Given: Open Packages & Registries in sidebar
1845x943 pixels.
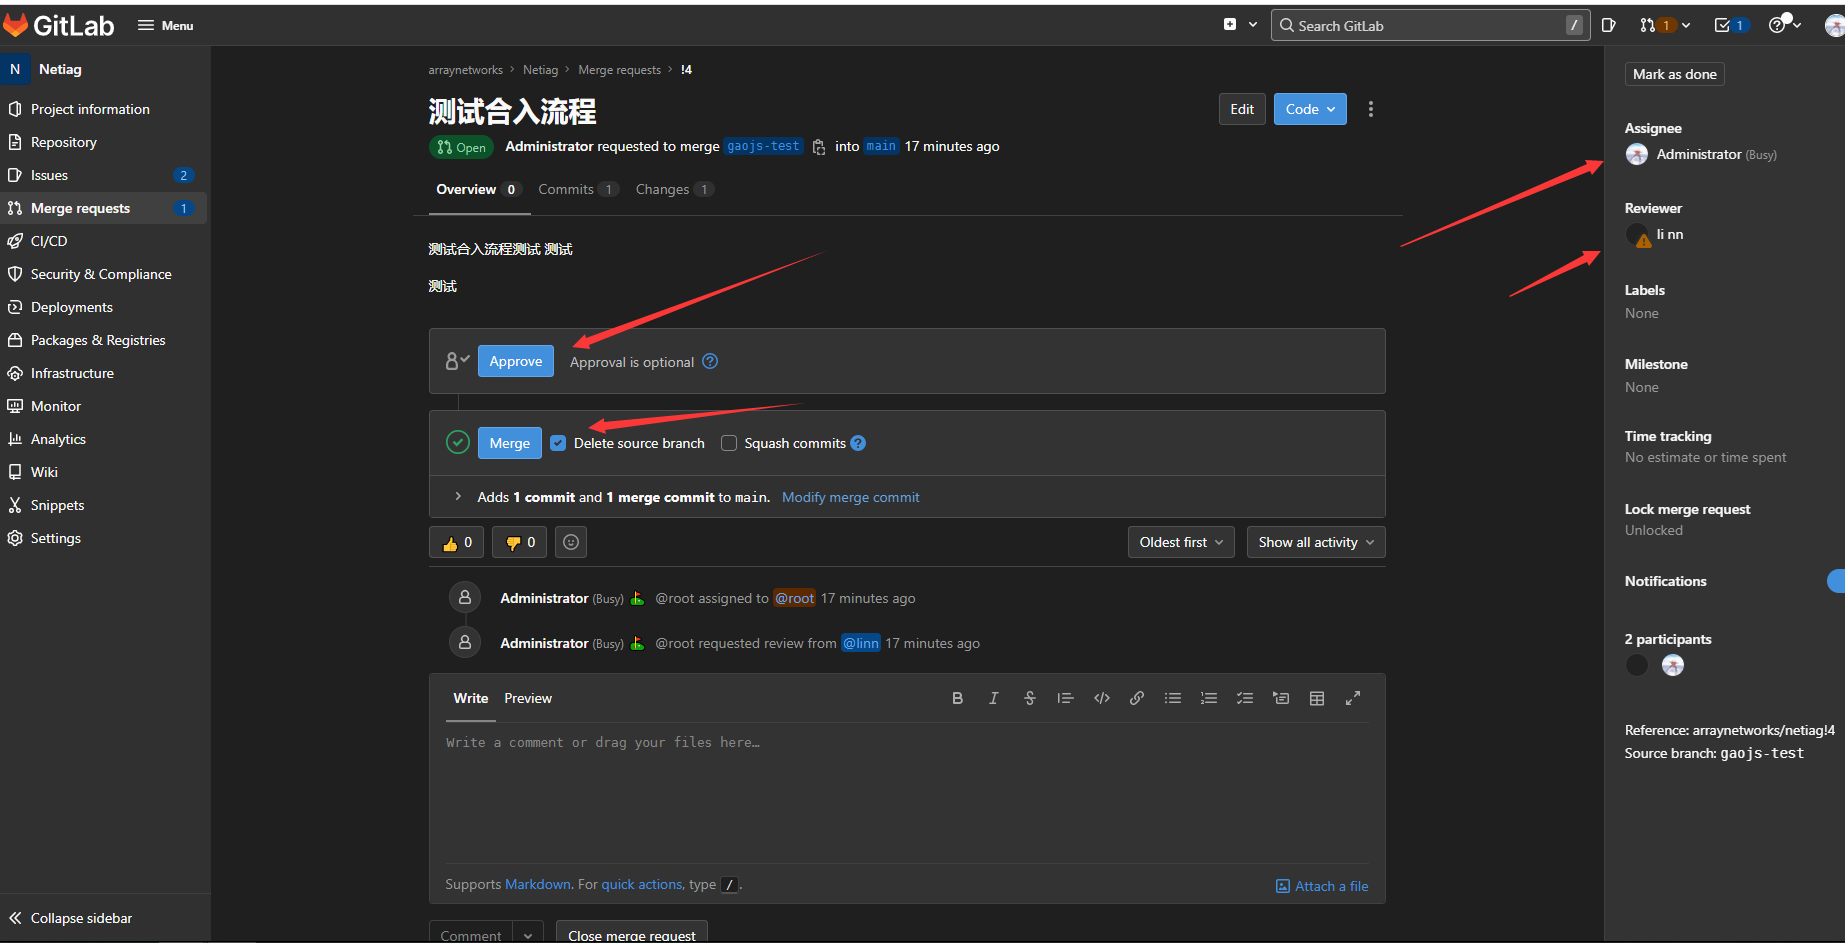Looking at the screenshot, I should coord(98,340).
